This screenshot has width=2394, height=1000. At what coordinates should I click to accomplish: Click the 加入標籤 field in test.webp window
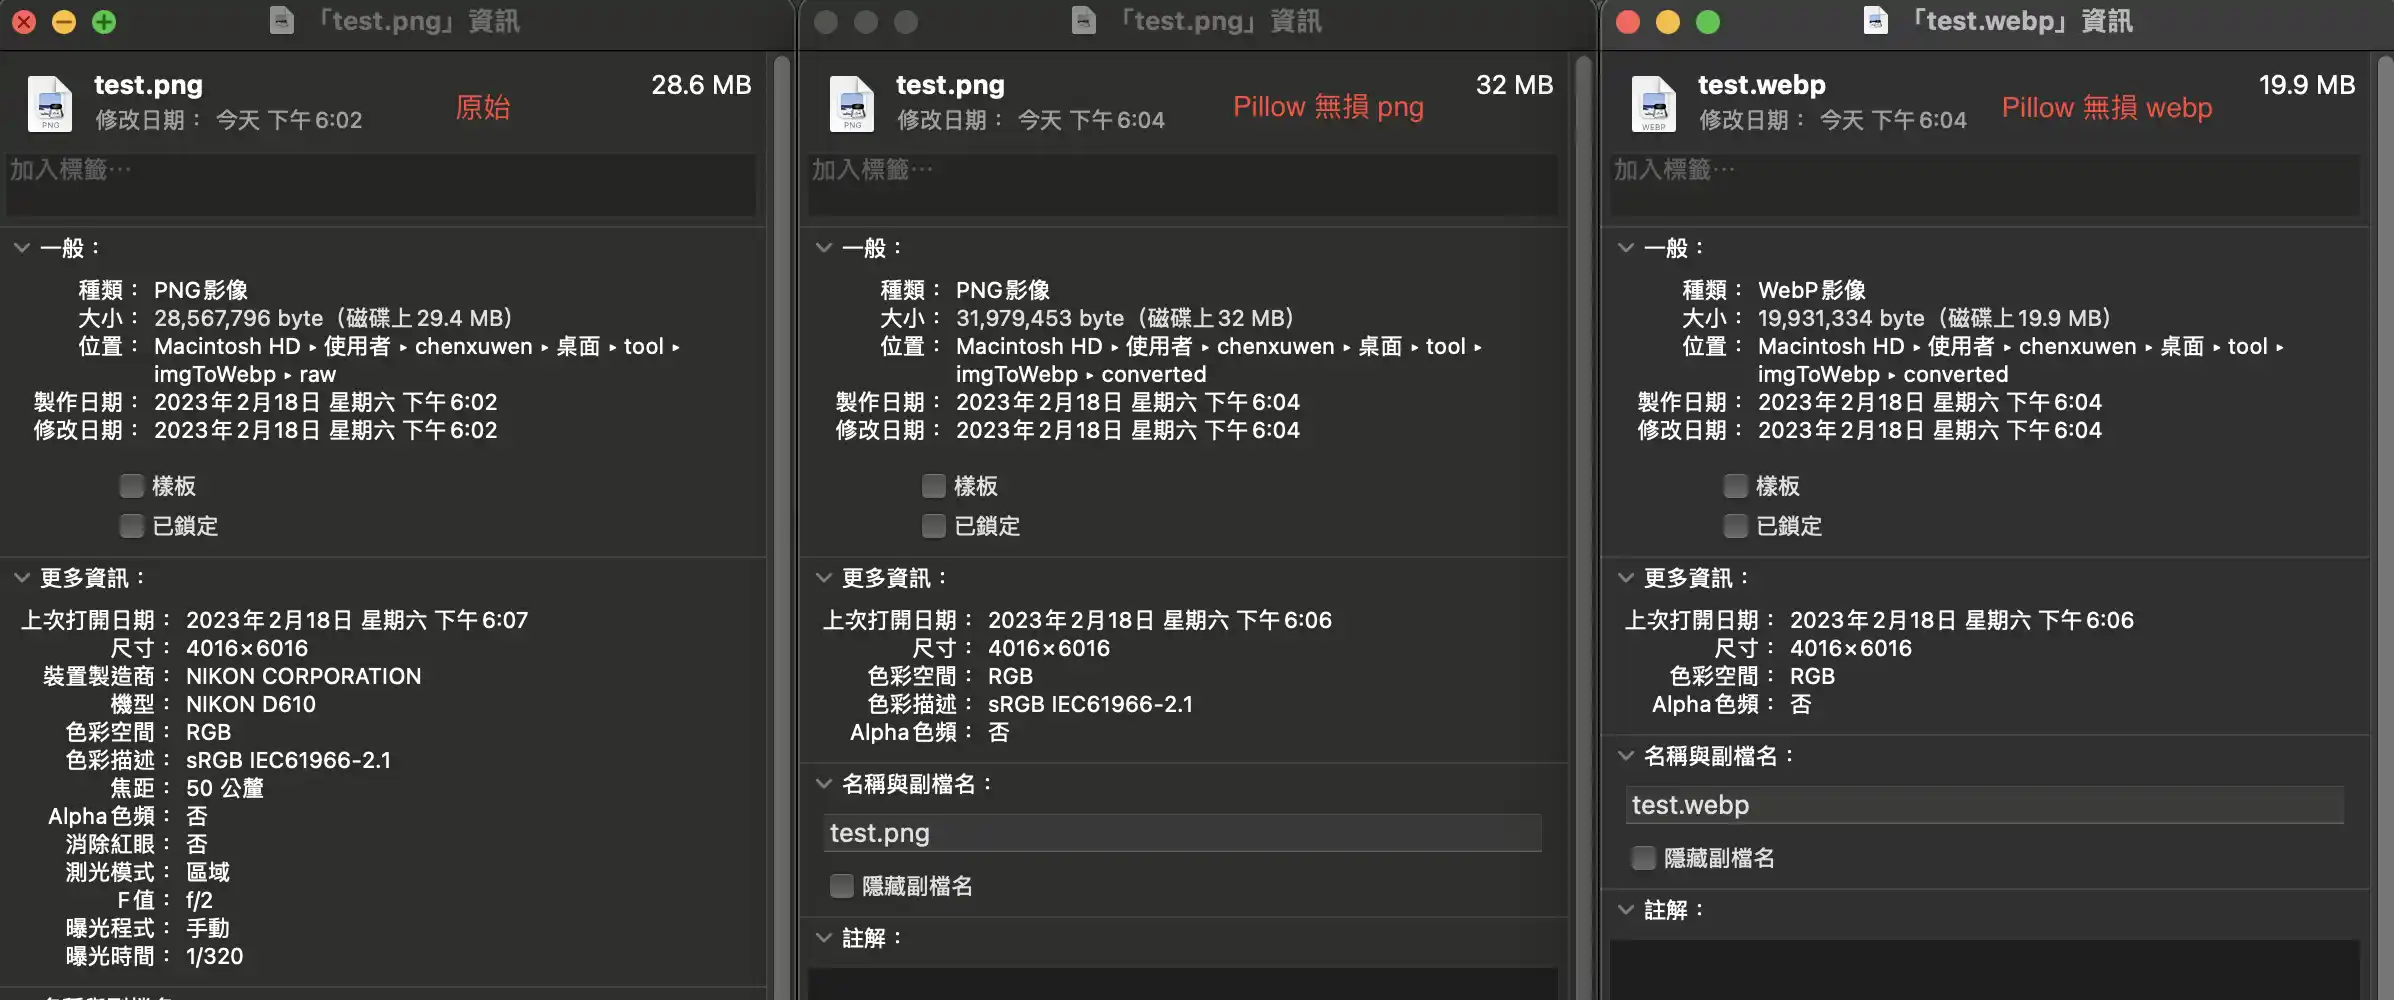[x=1985, y=185]
